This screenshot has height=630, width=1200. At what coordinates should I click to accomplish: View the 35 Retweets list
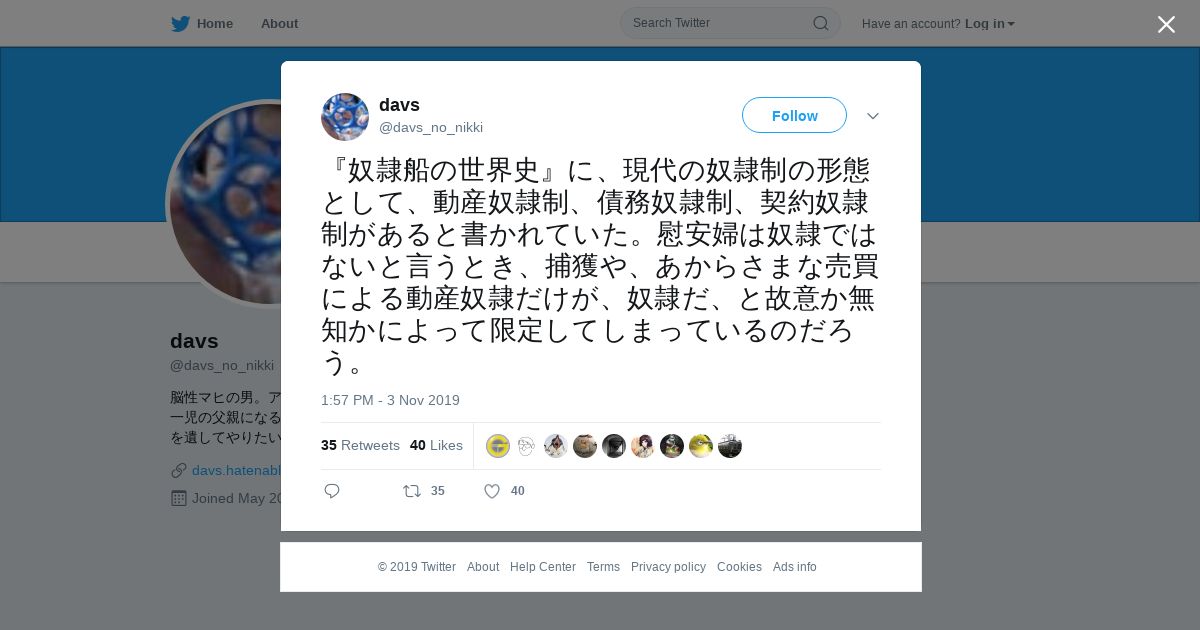tap(360, 445)
